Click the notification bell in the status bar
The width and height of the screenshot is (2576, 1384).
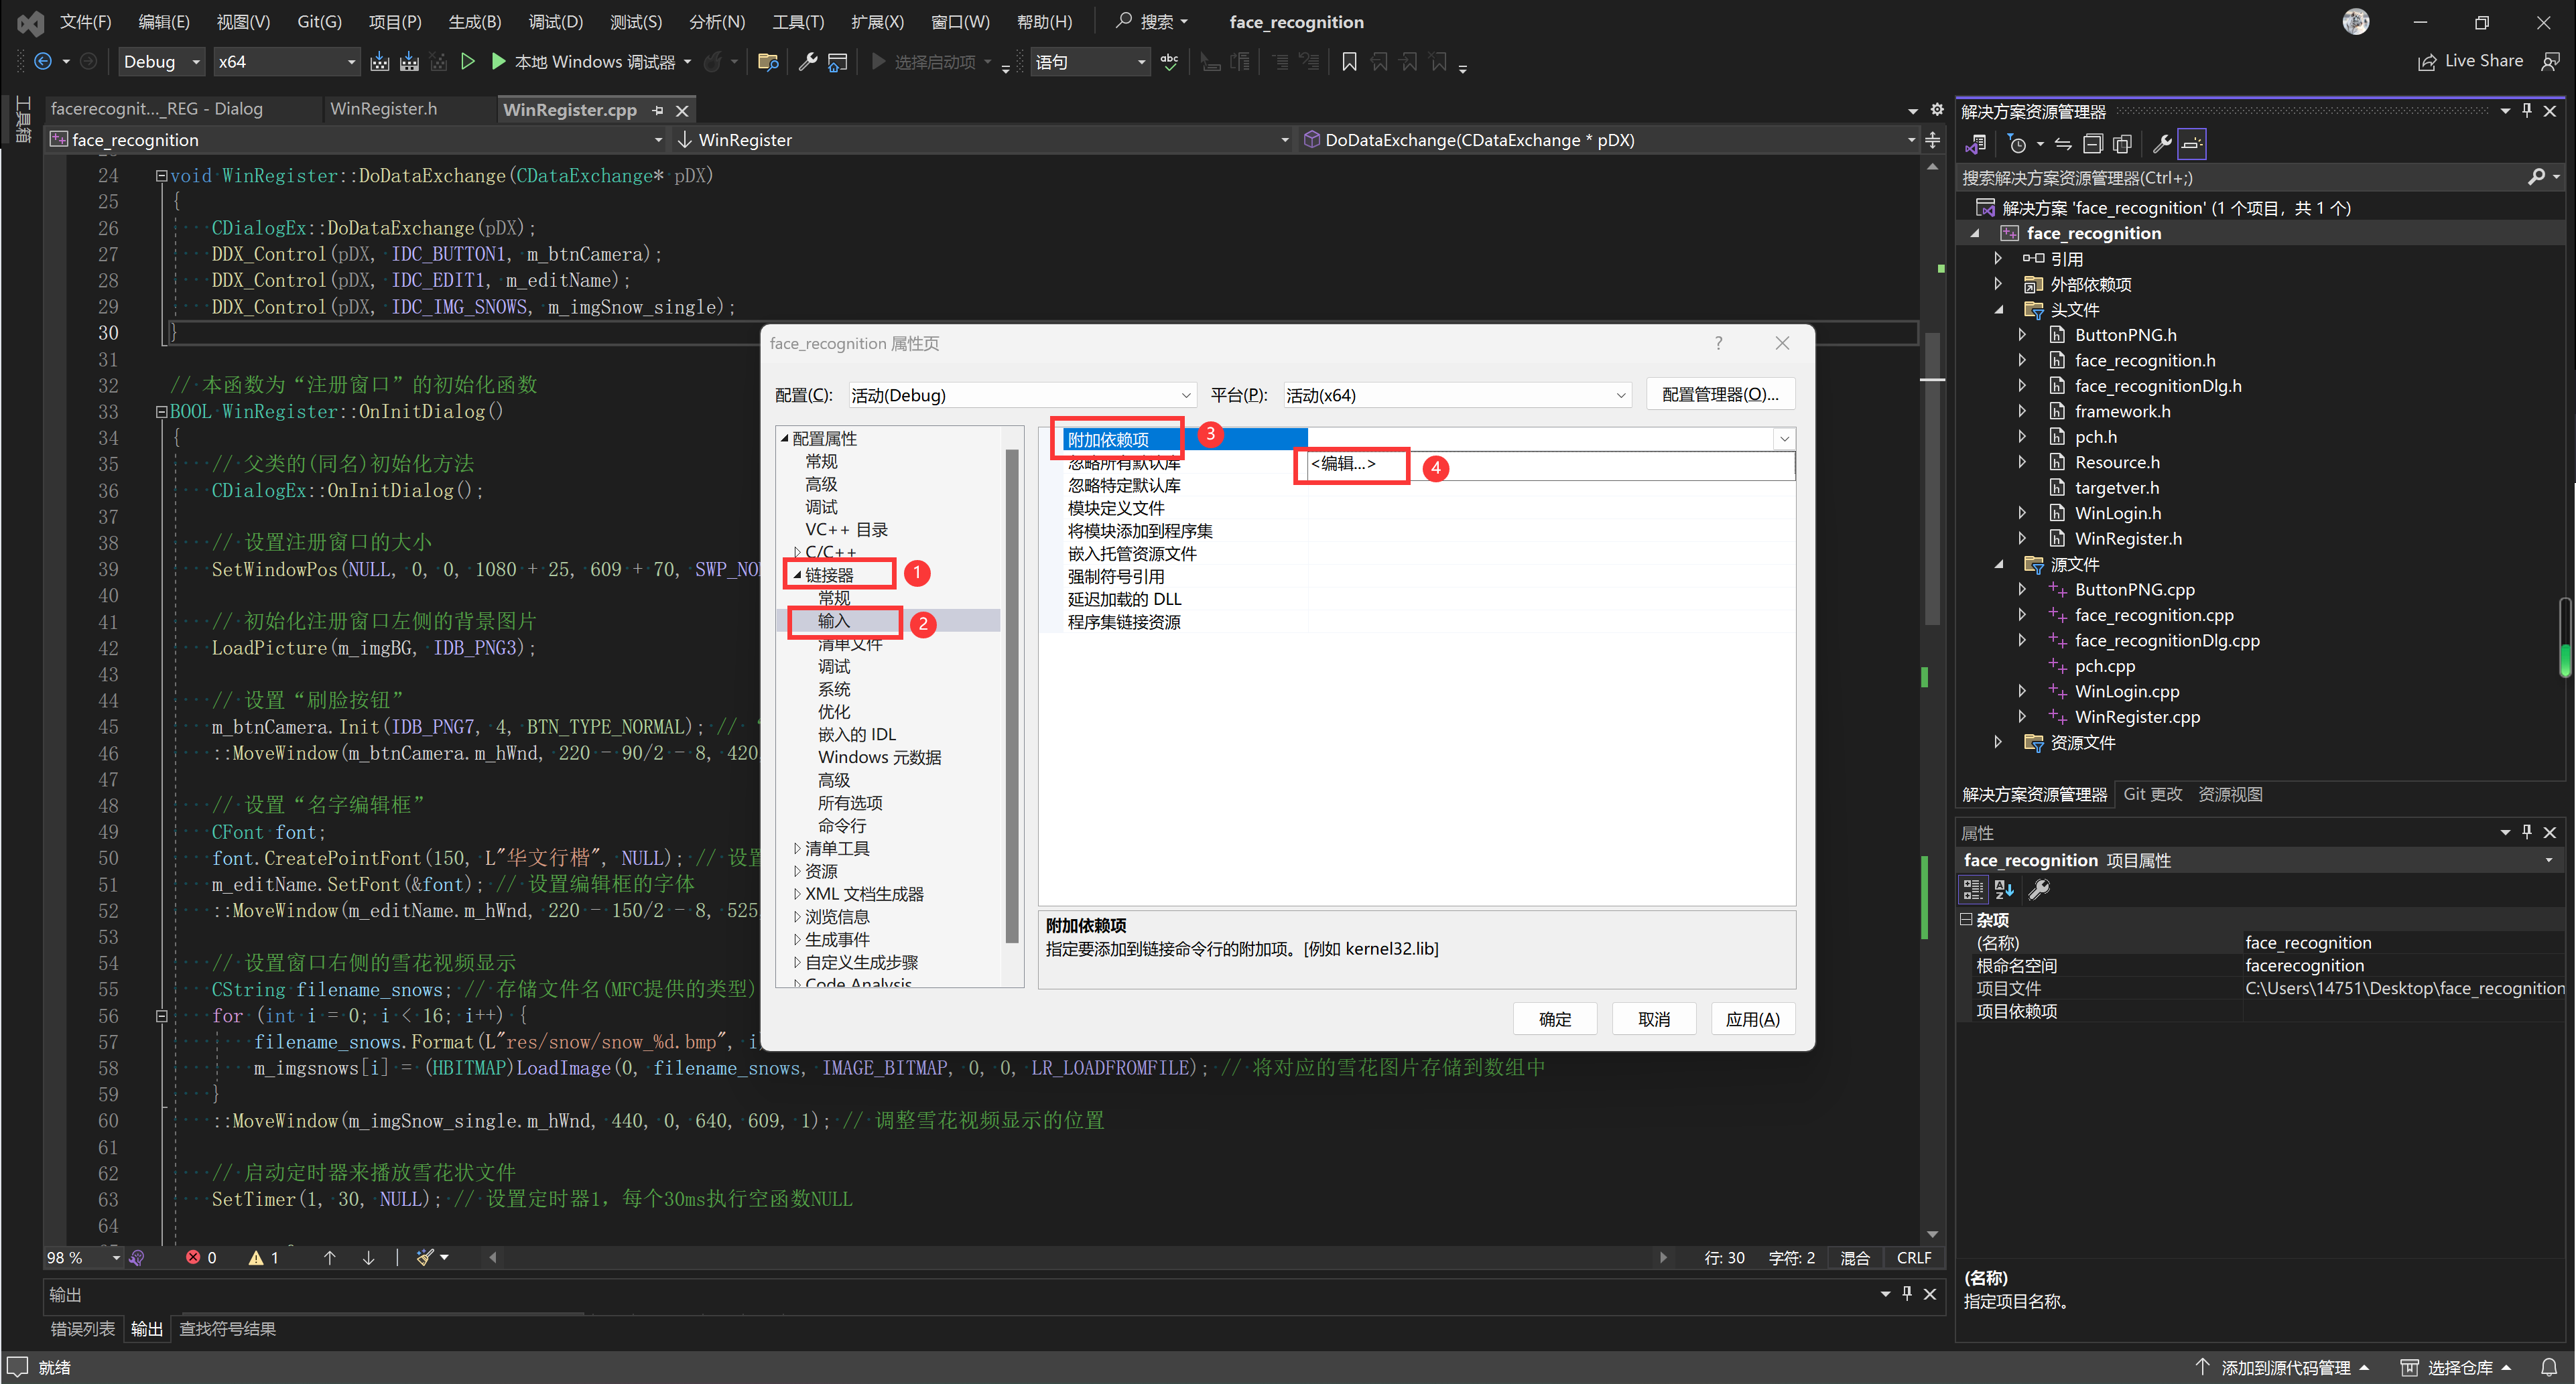2549,1366
